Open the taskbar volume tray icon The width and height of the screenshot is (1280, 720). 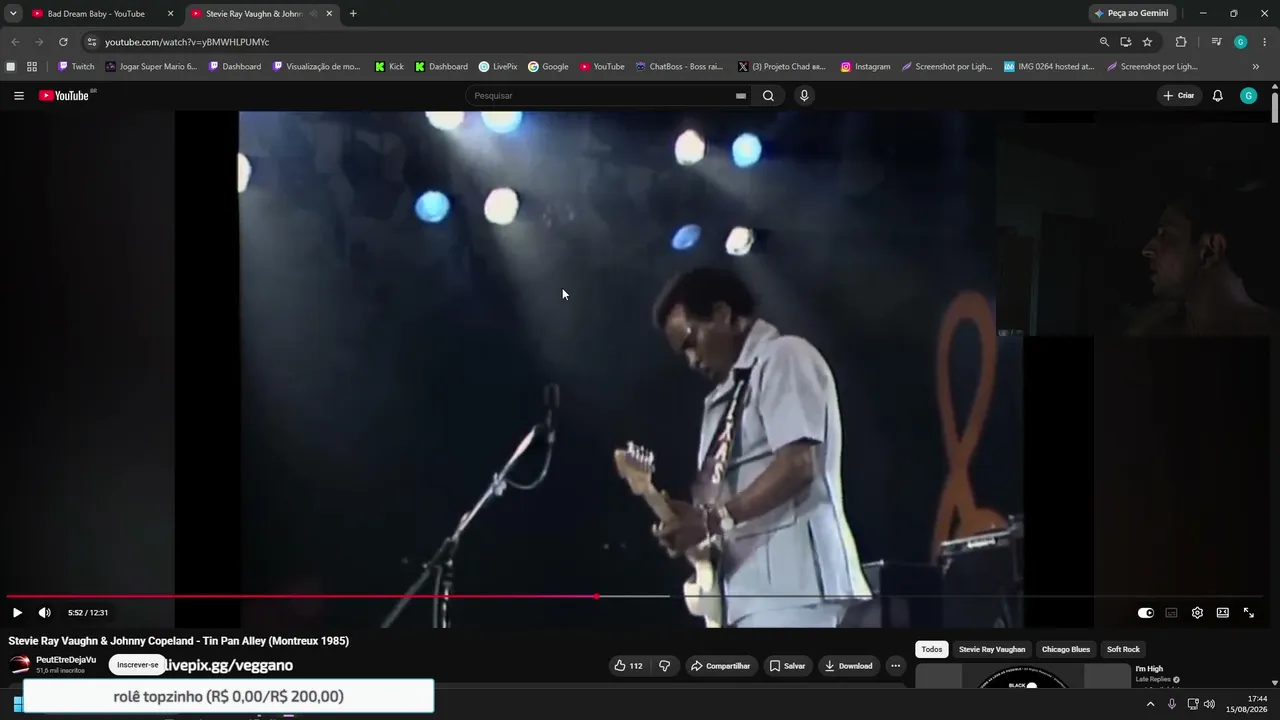click(1209, 704)
